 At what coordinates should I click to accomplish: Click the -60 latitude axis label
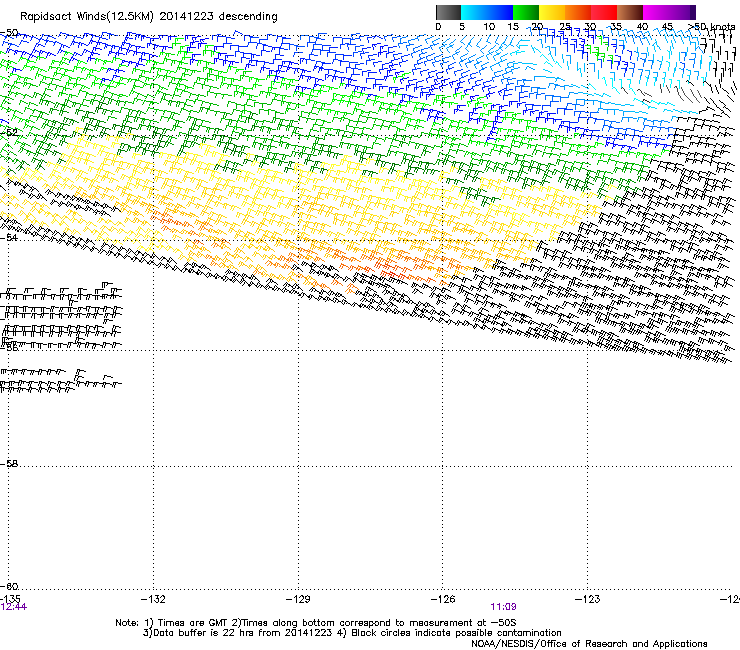[9, 587]
